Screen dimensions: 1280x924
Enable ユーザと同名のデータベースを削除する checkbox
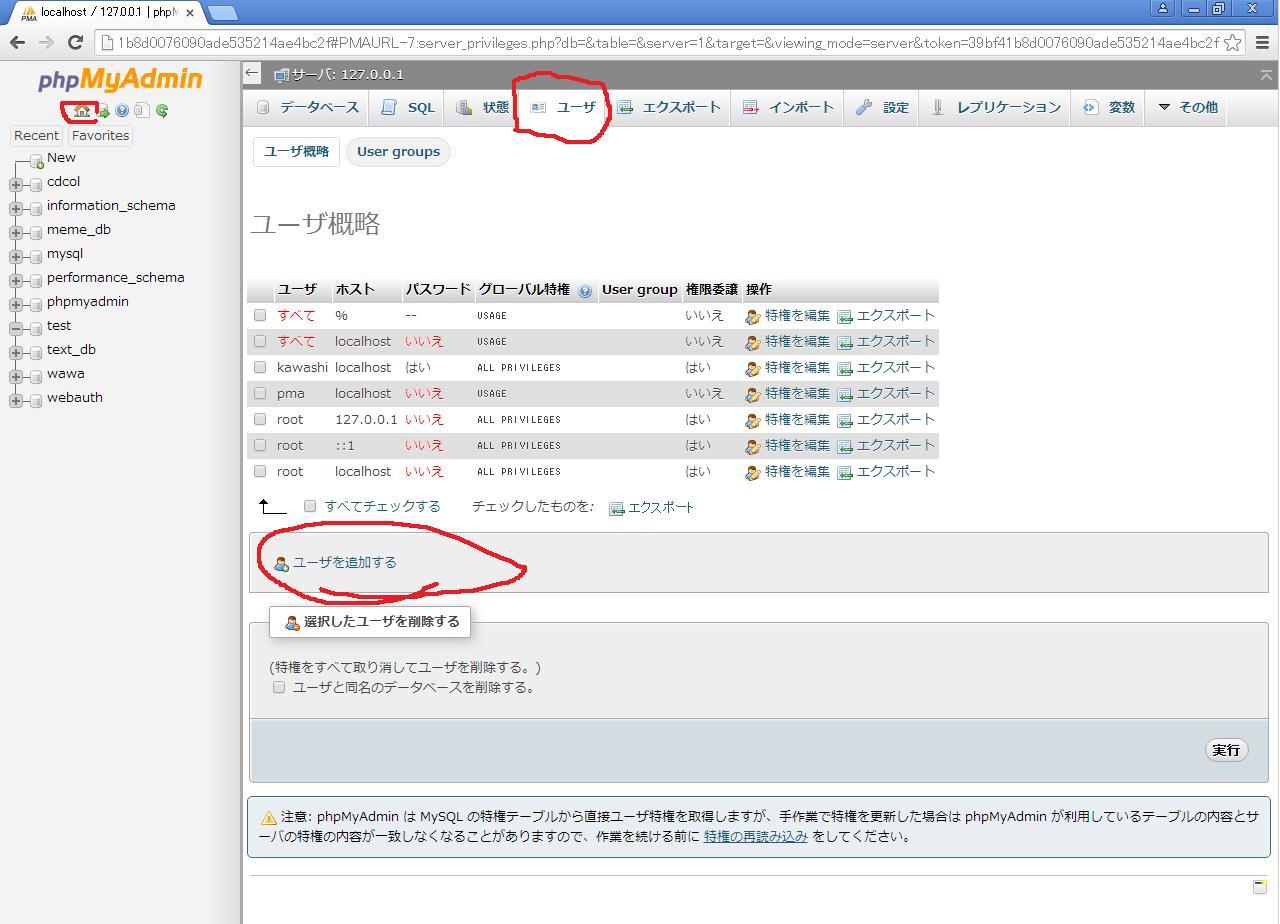(x=279, y=687)
